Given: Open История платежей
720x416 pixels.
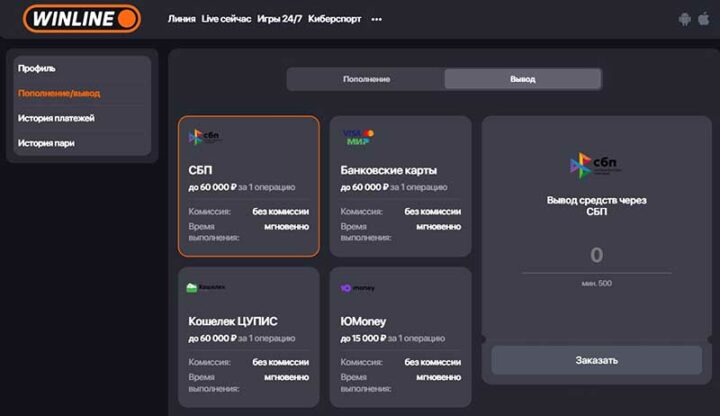Looking at the screenshot, I should coord(56,118).
